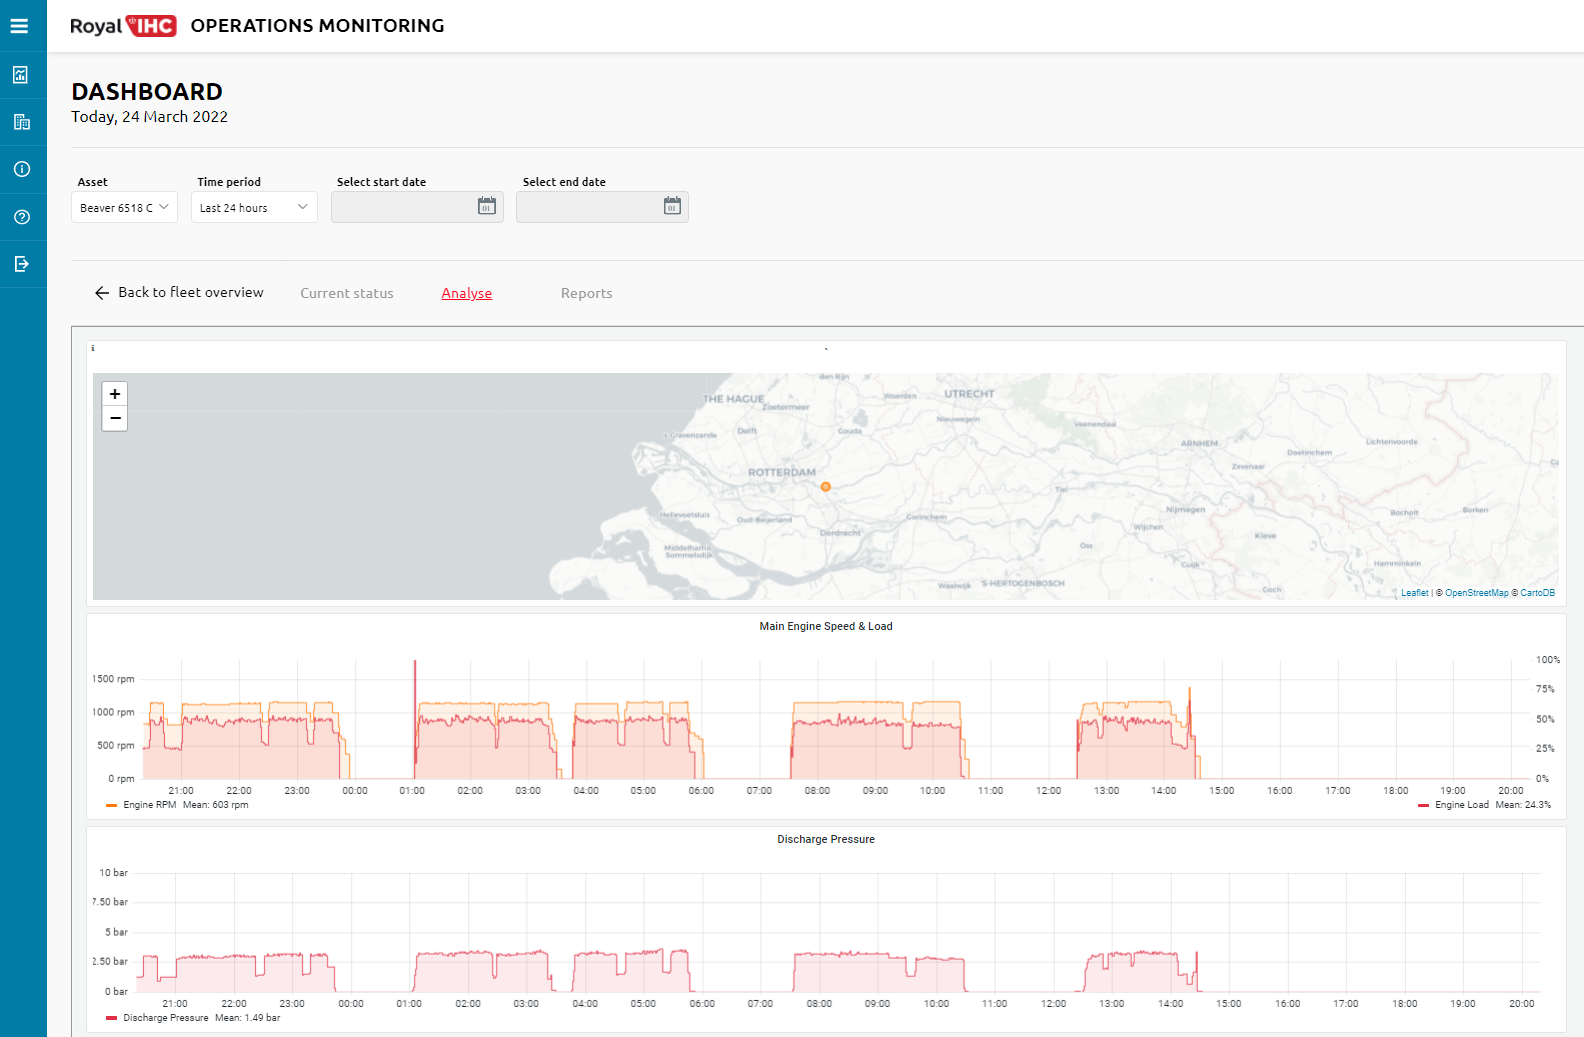This screenshot has width=1584, height=1037.
Task: Toggle the Engine RPM legend entry
Action: (149, 805)
